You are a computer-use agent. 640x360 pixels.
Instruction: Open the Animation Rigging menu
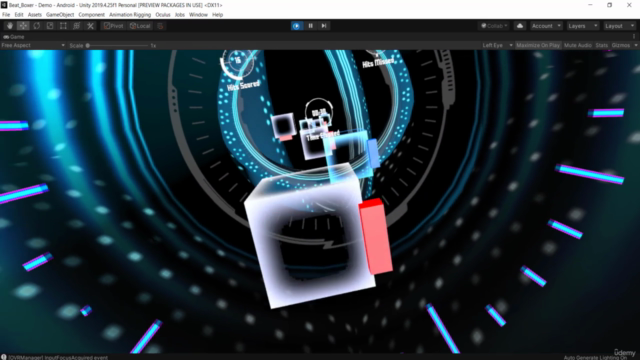130,15
